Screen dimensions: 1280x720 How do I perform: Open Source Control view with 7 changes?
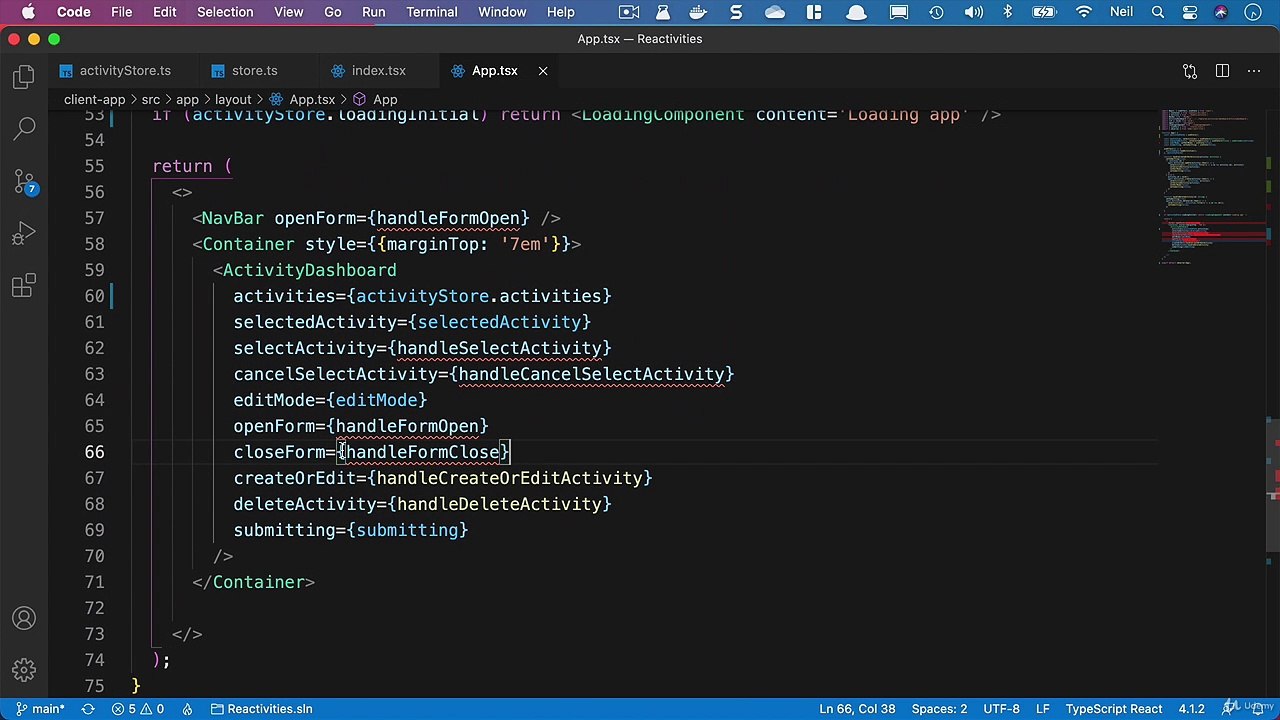point(24,182)
